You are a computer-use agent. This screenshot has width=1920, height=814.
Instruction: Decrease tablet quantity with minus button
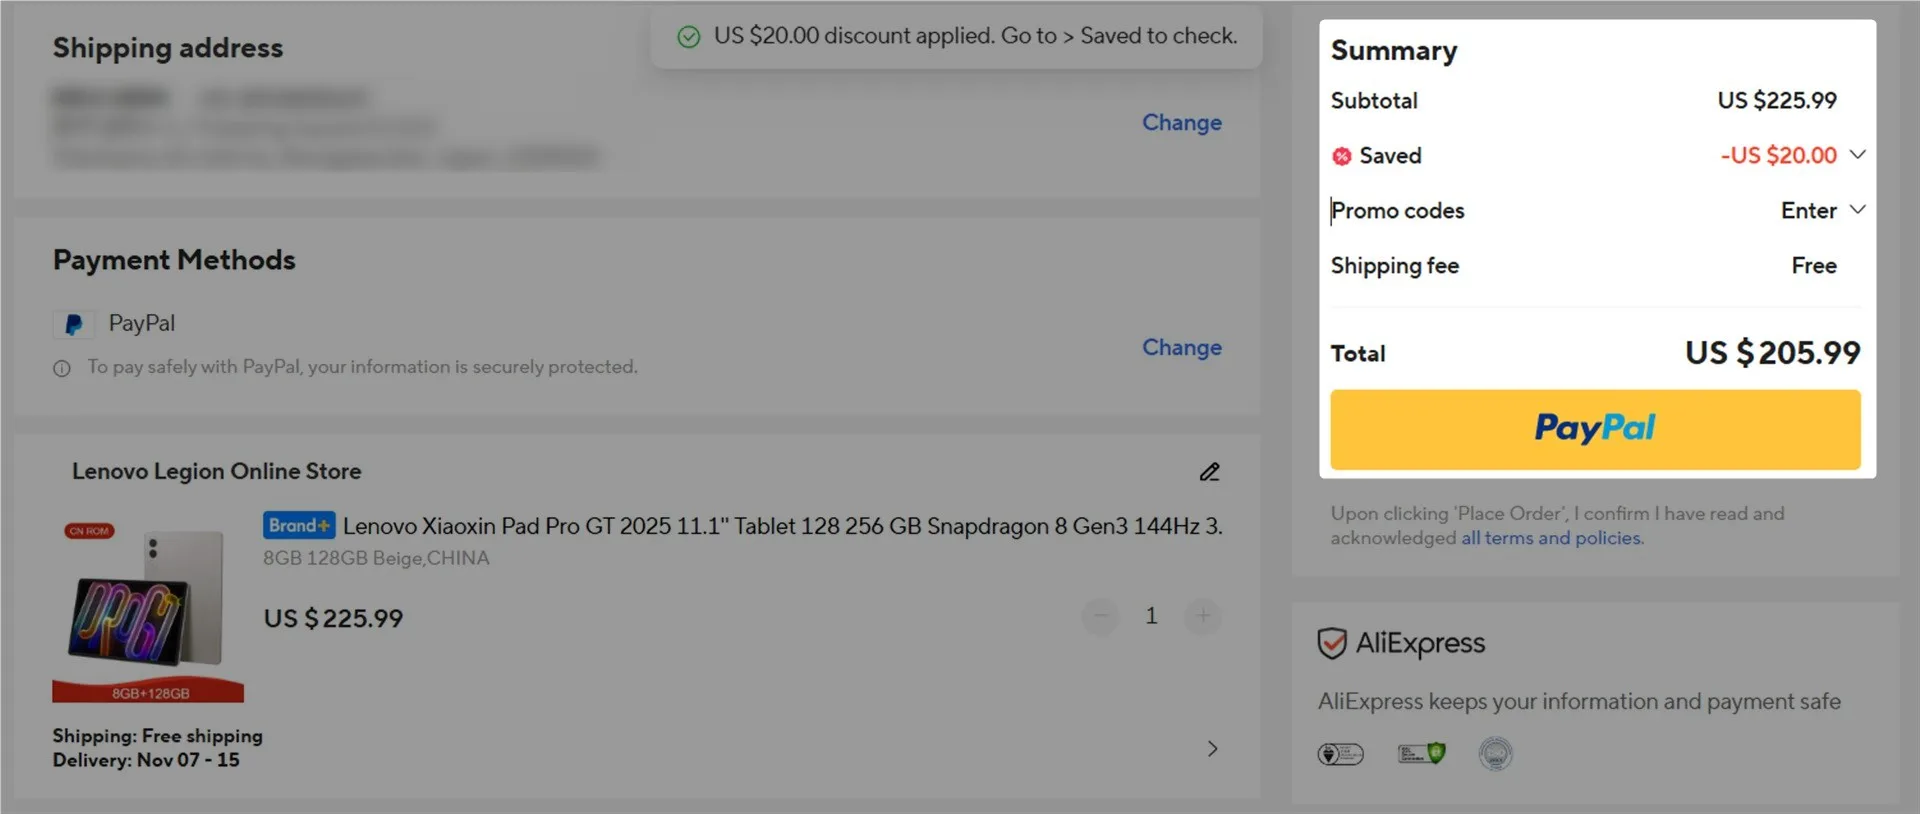1100,616
